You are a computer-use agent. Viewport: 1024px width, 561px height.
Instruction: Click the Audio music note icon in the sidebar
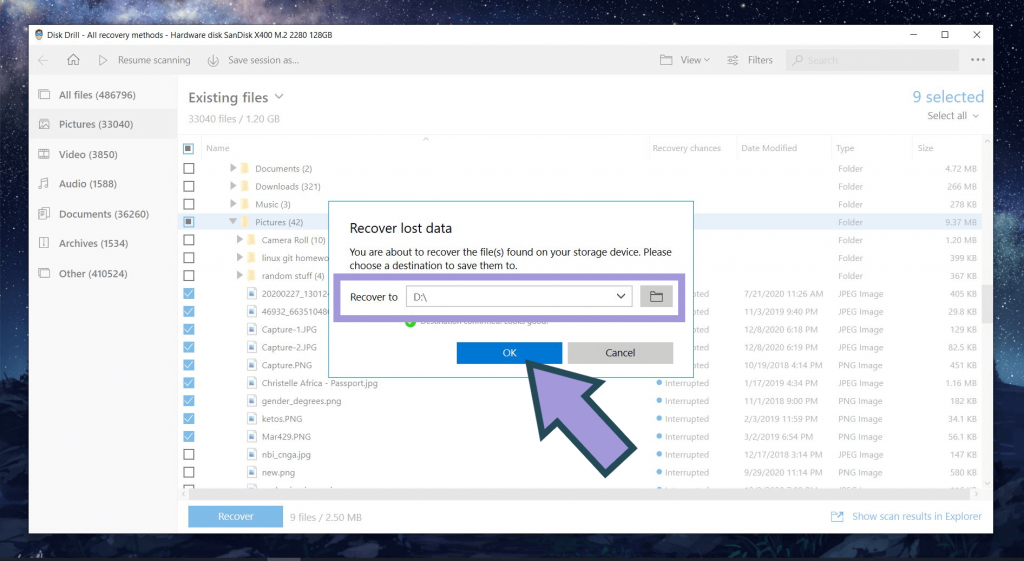click(44, 184)
